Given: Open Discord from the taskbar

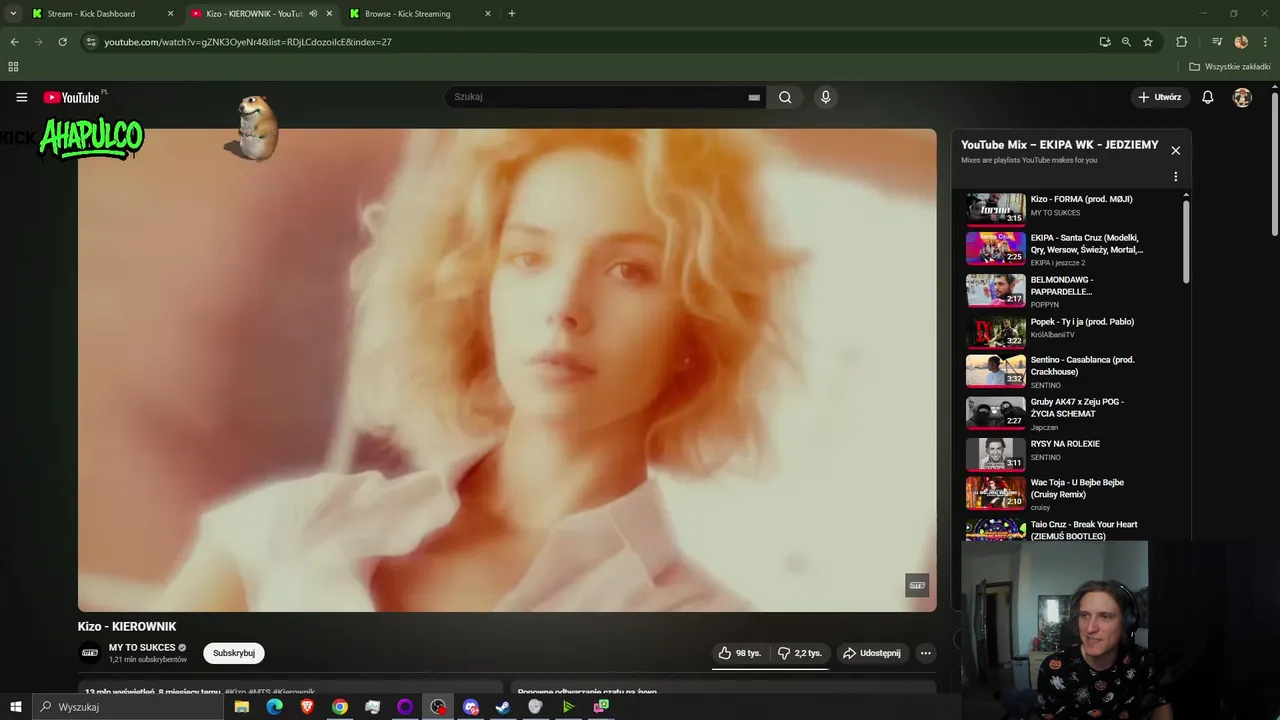Looking at the screenshot, I should pos(471,707).
